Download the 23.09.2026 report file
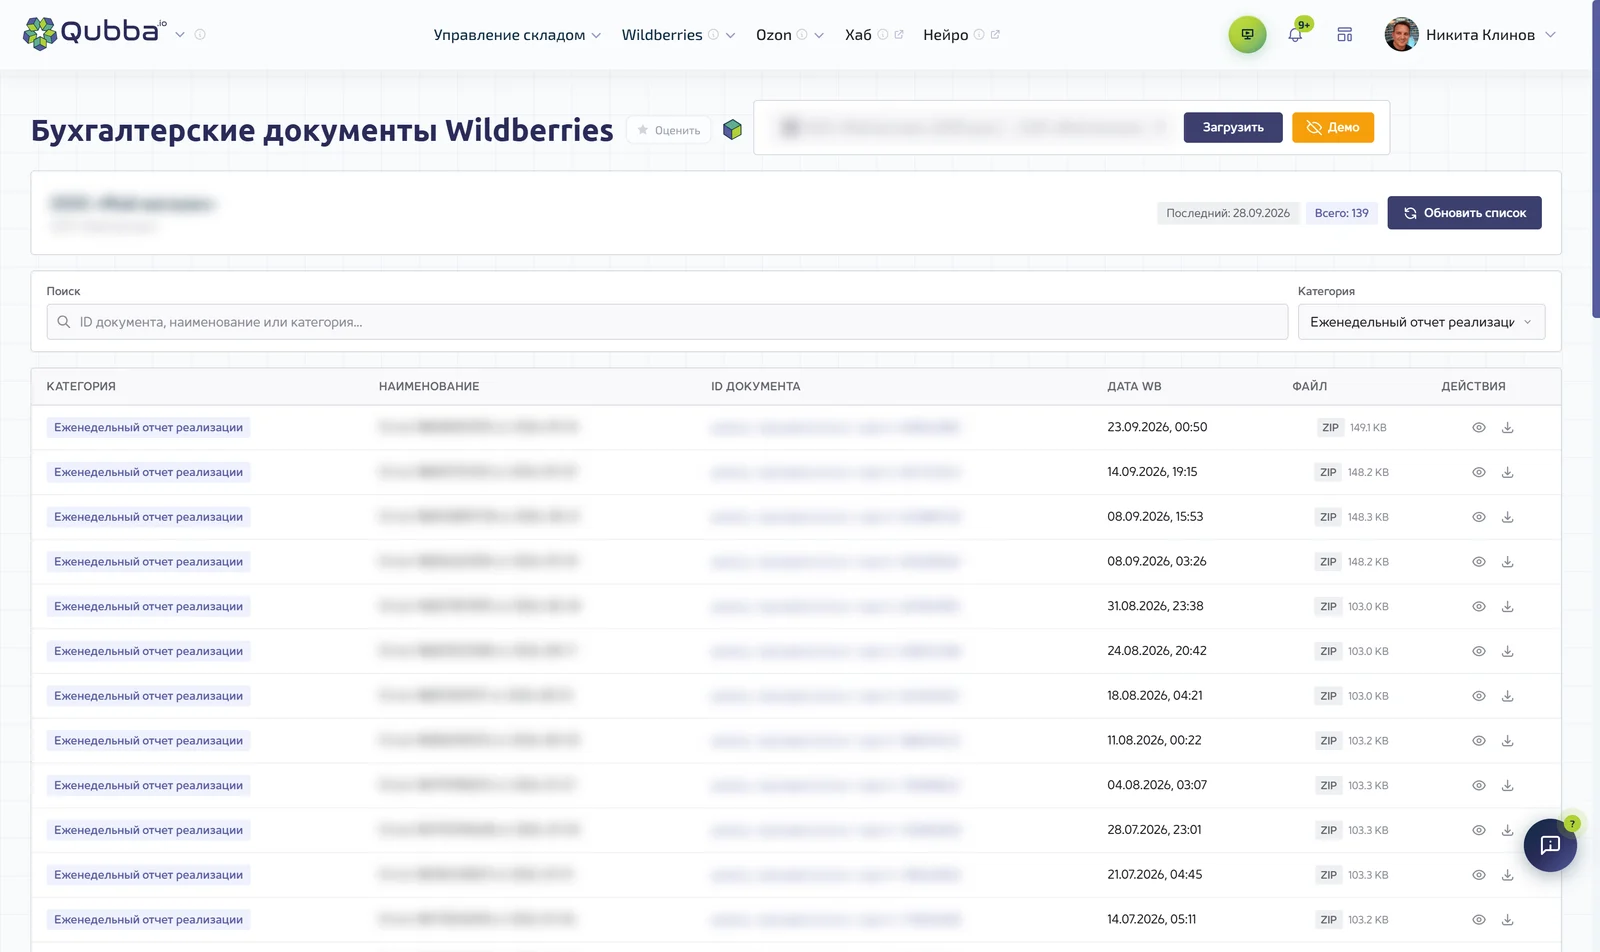Screen dimensions: 1600x952 [x=1507, y=428]
